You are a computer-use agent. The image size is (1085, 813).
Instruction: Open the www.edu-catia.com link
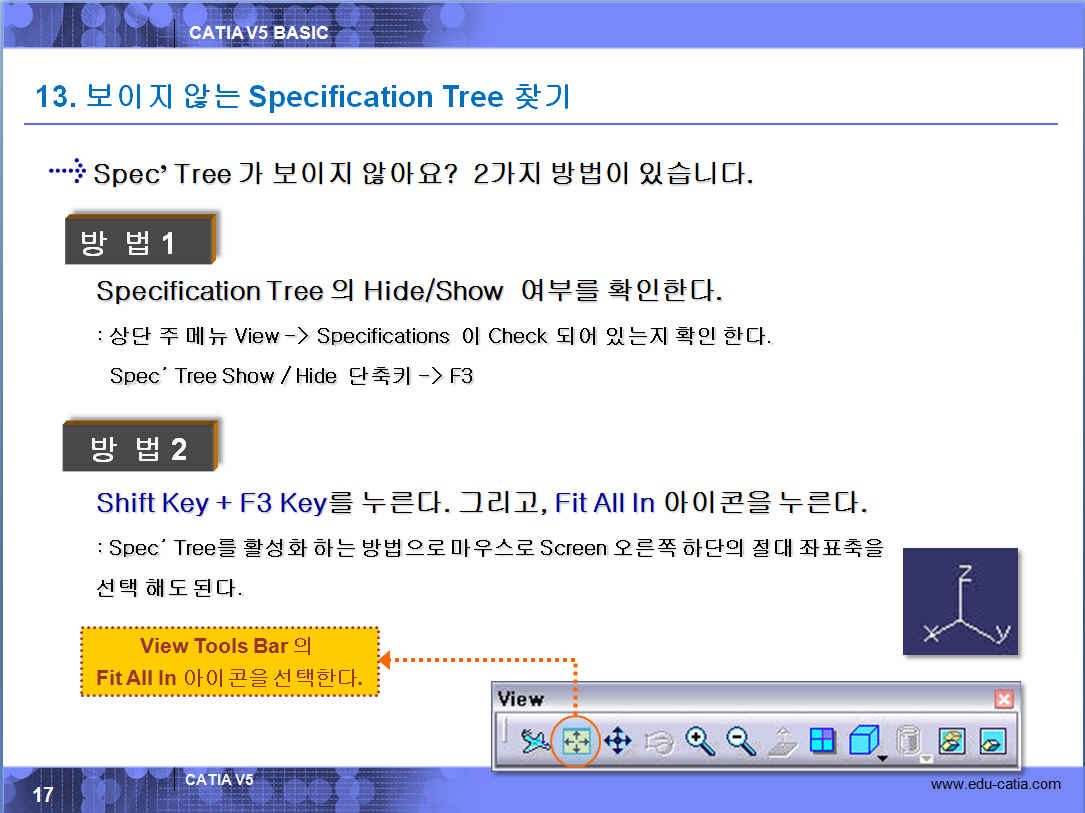pyautogui.click(x=995, y=784)
